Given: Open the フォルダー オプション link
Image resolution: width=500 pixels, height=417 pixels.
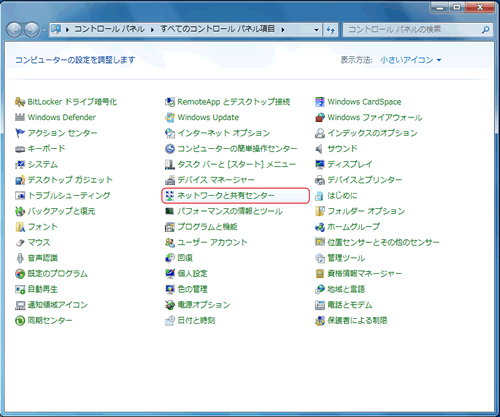Looking at the screenshot, I should pos(366,211).
